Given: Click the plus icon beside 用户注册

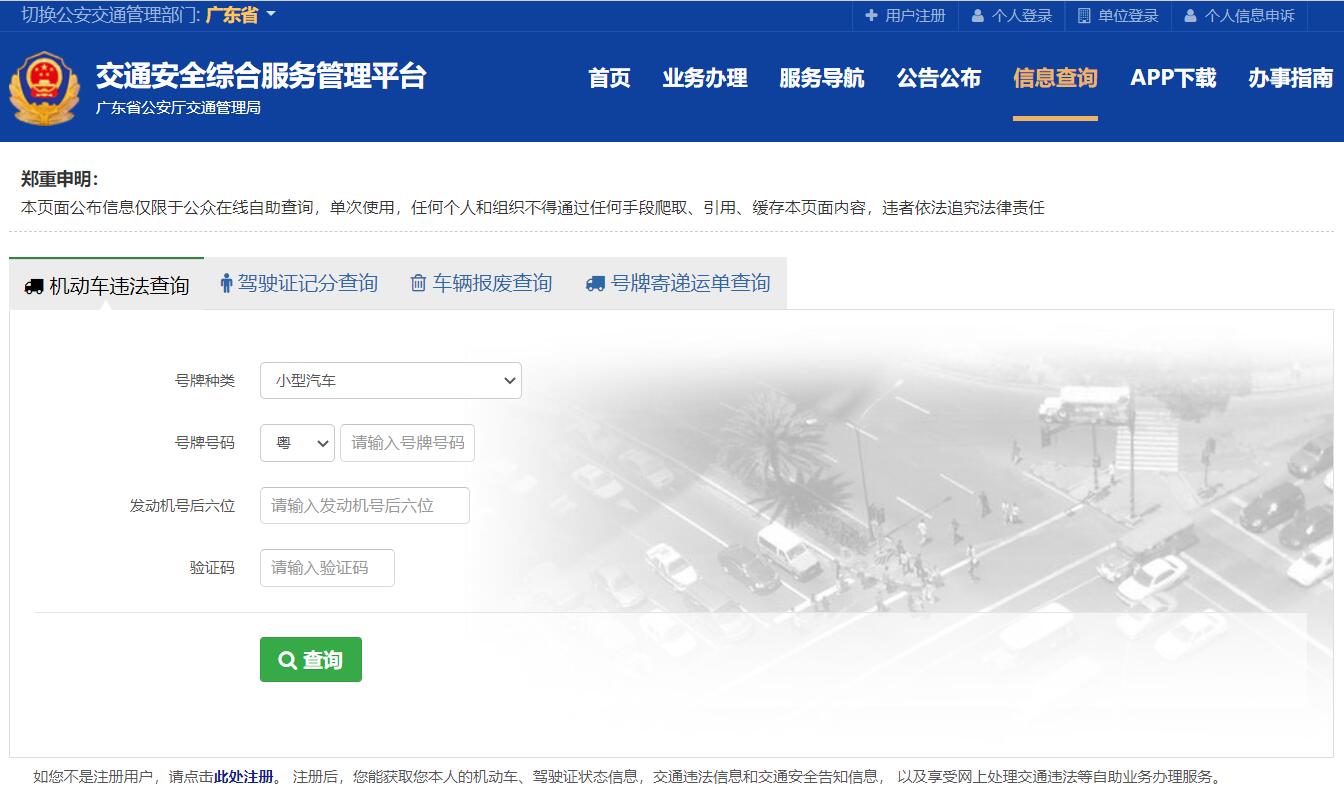Looking at the screenshot, I should (x=871, y=16).
